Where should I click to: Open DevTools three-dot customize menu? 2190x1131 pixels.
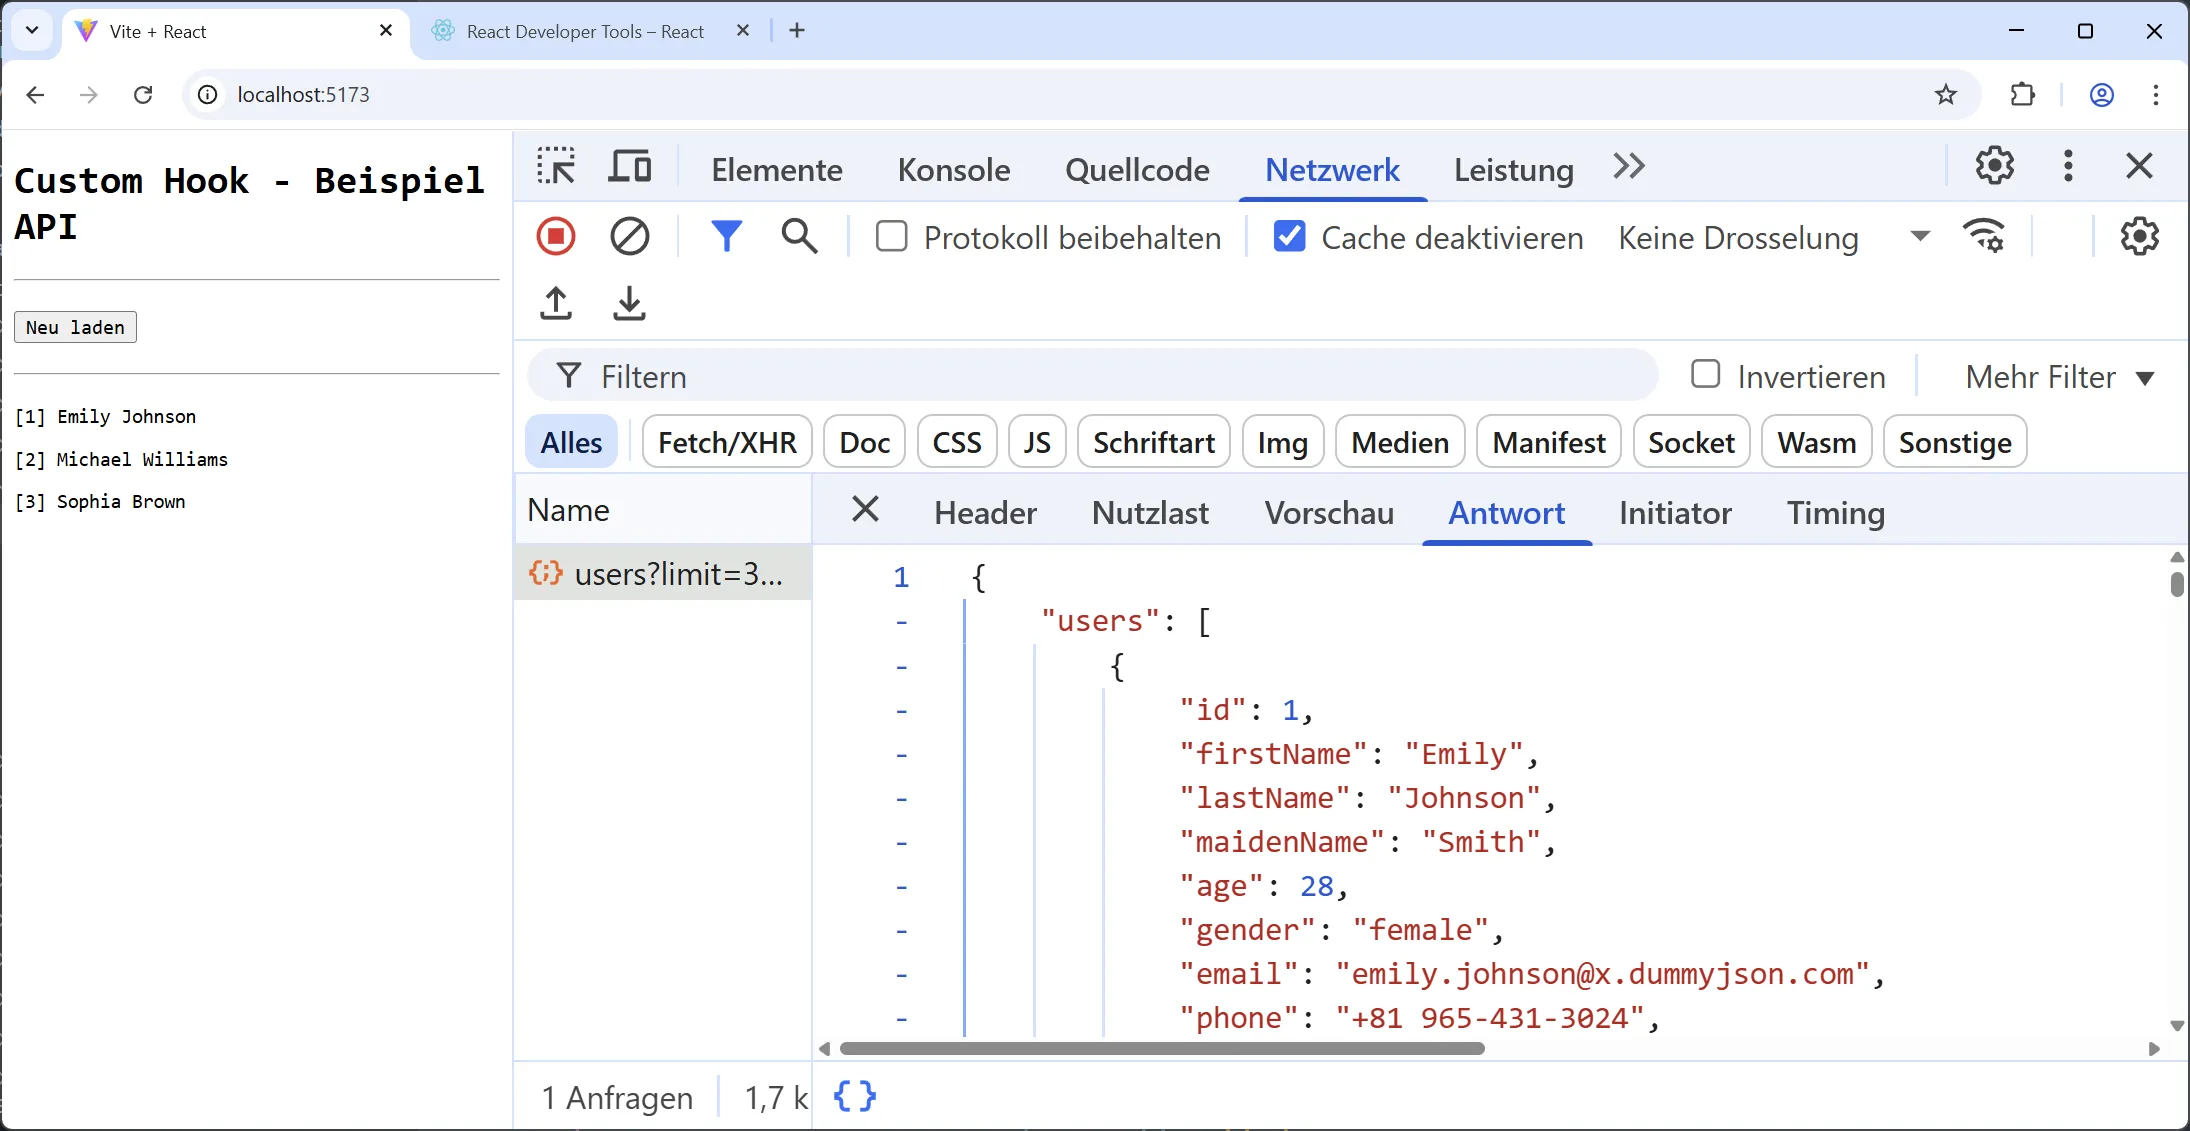[2068, 166]
